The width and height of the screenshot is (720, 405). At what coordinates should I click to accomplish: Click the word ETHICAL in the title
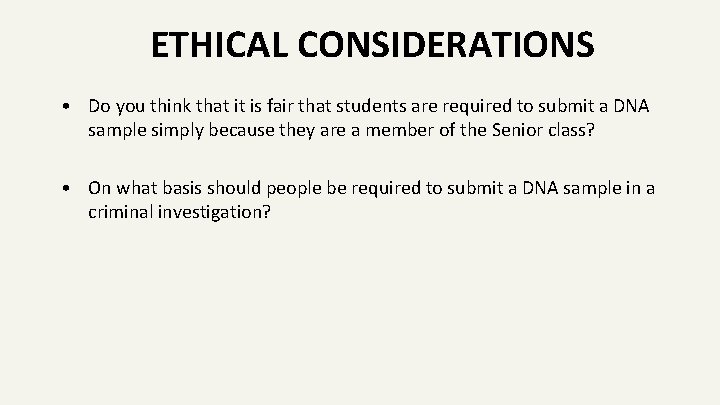pos(219,45)
